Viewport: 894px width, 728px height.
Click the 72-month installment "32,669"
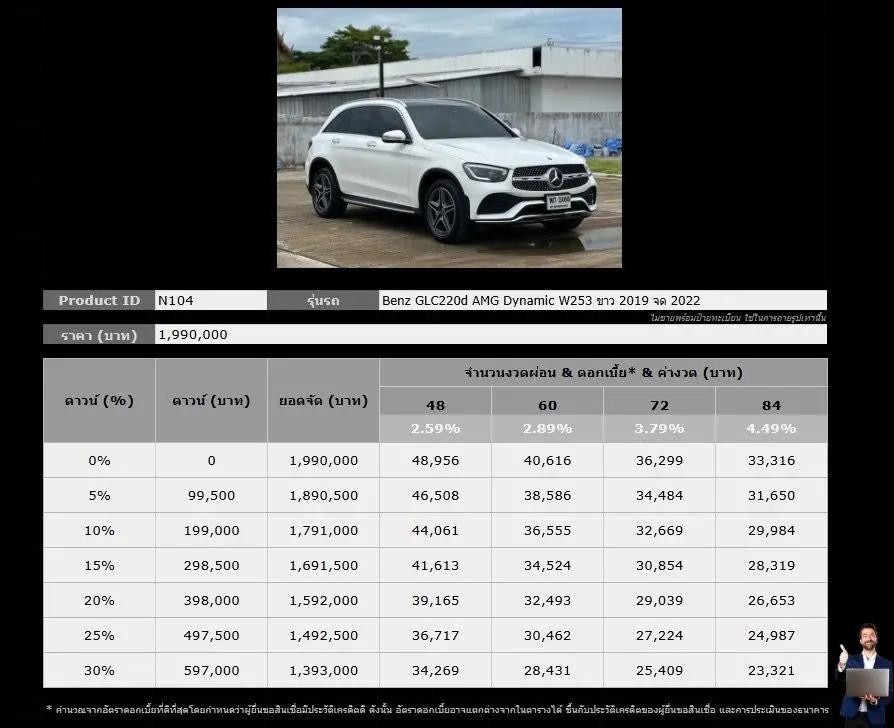pos(659,531)
